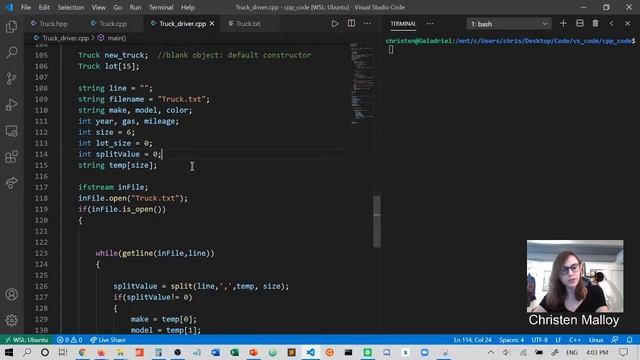Open the Run menu

point(135,7)
